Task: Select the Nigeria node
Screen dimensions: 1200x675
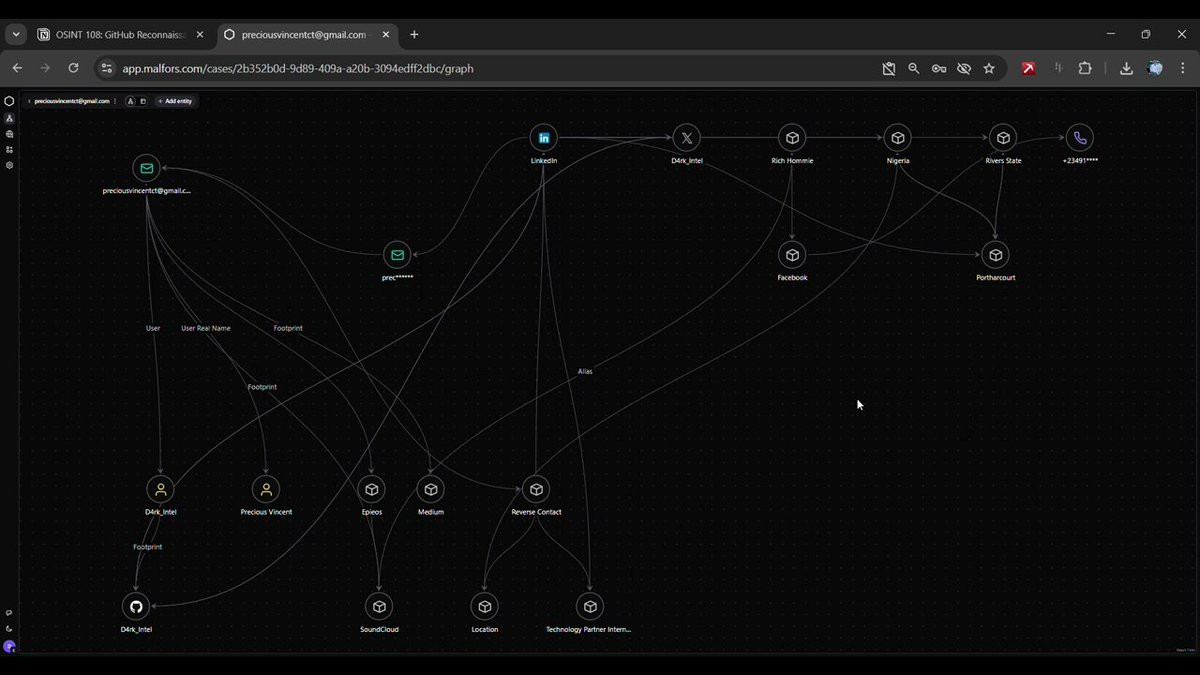Action: pyautogui.click(x=898, y=138)
